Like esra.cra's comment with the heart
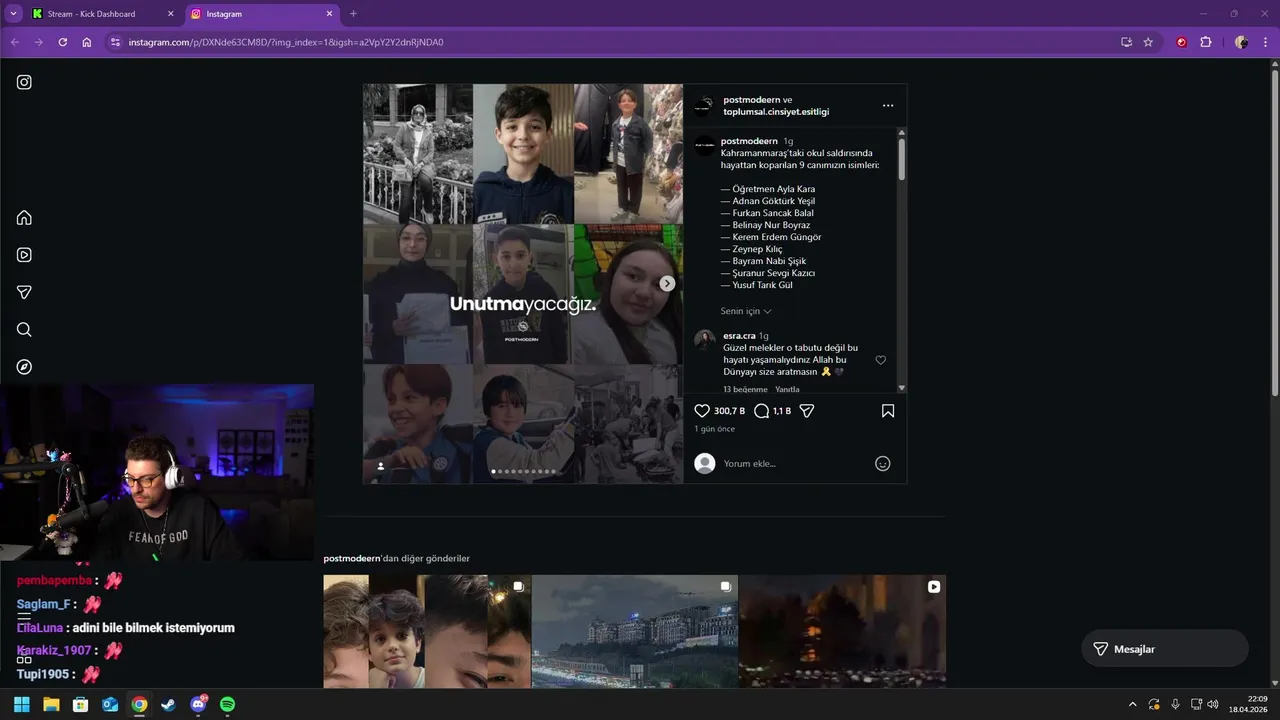The image size is (1280, 720). (x=881, y=360)
